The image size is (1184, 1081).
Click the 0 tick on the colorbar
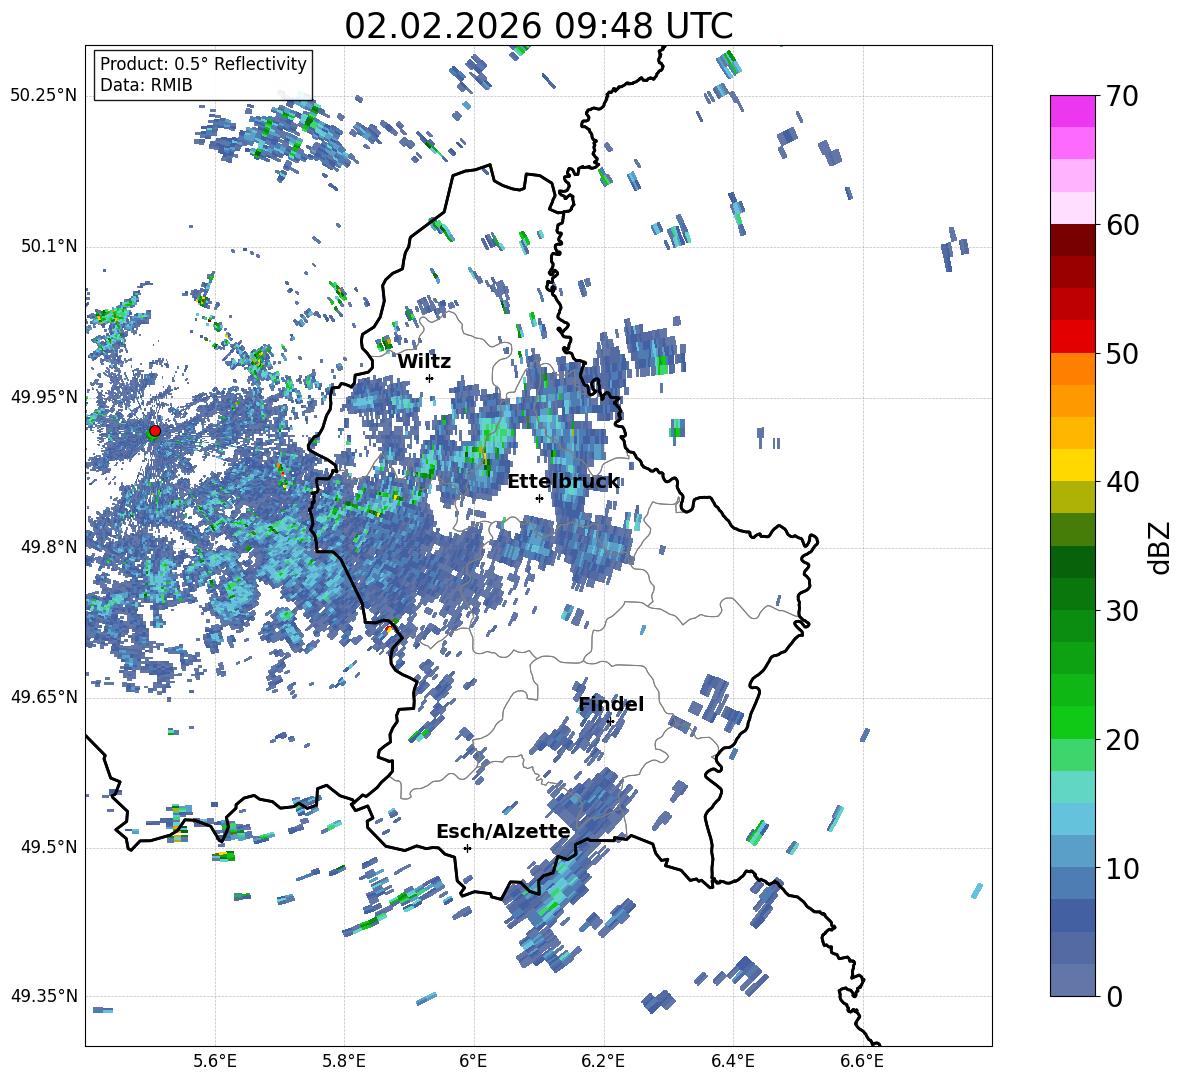click(1113, 996)
